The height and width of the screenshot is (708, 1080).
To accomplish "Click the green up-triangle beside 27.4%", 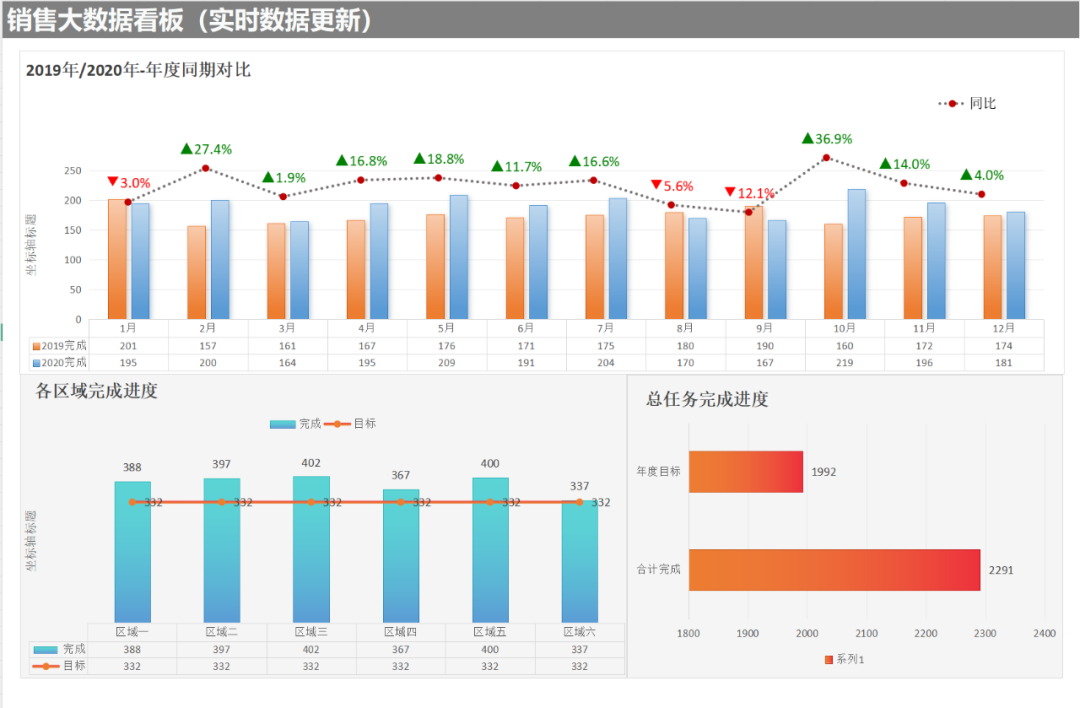I will point(187,149).
